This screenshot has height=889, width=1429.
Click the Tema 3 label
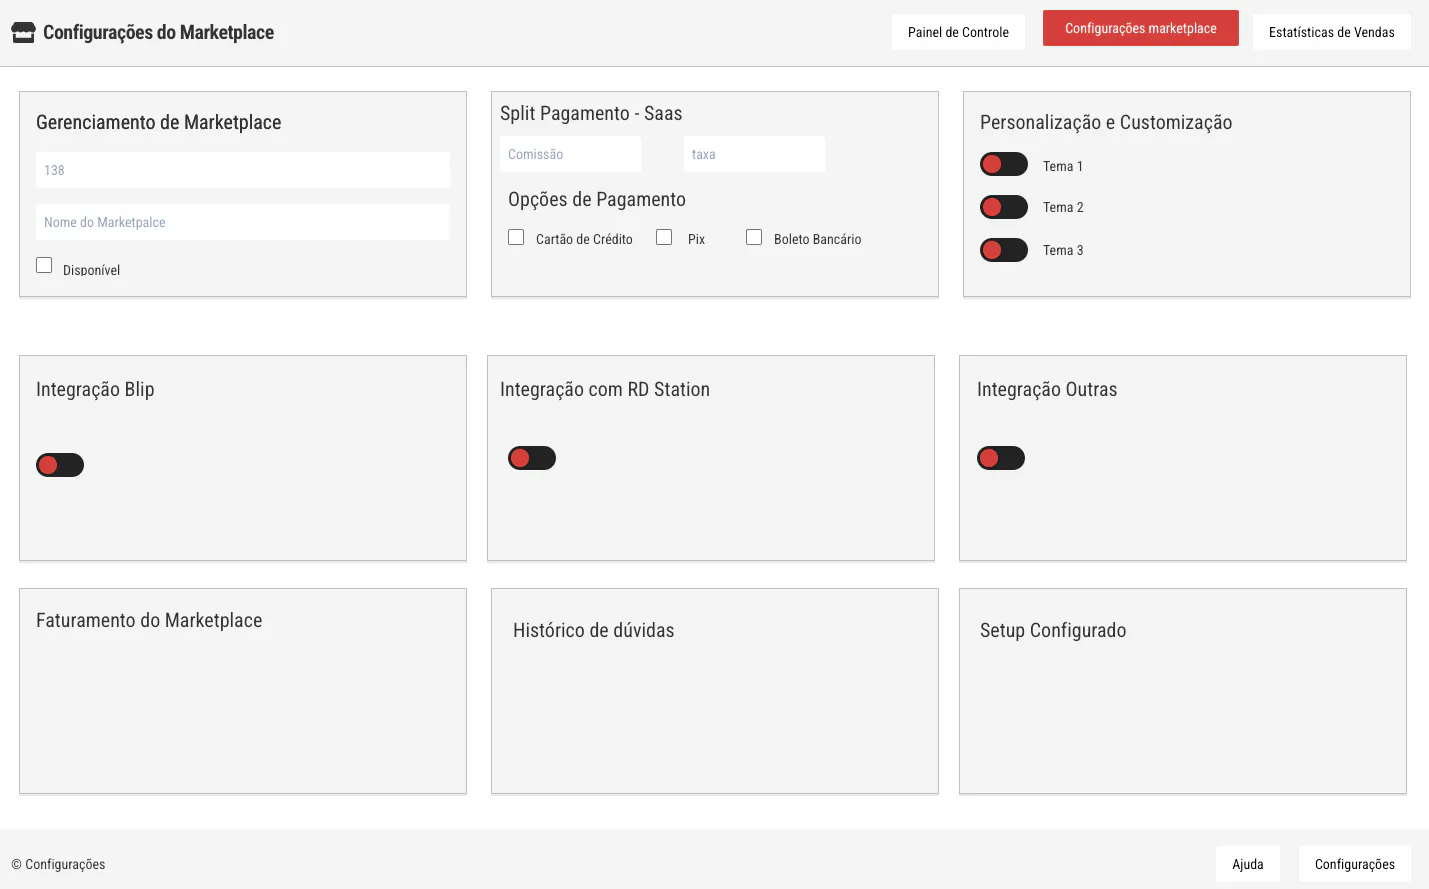tap(1063, 250)
